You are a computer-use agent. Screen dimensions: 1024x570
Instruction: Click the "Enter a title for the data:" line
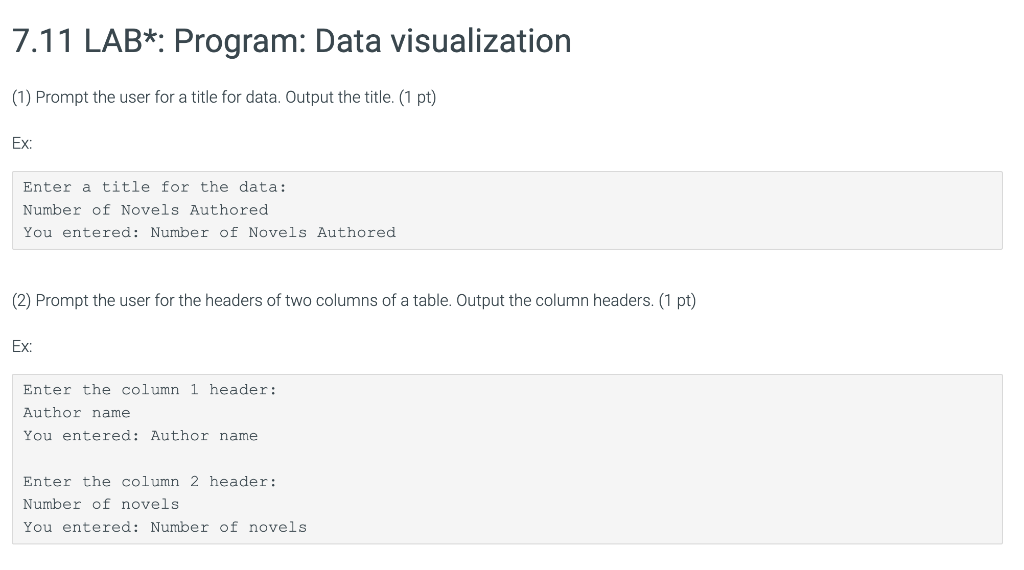coord(155,187)
